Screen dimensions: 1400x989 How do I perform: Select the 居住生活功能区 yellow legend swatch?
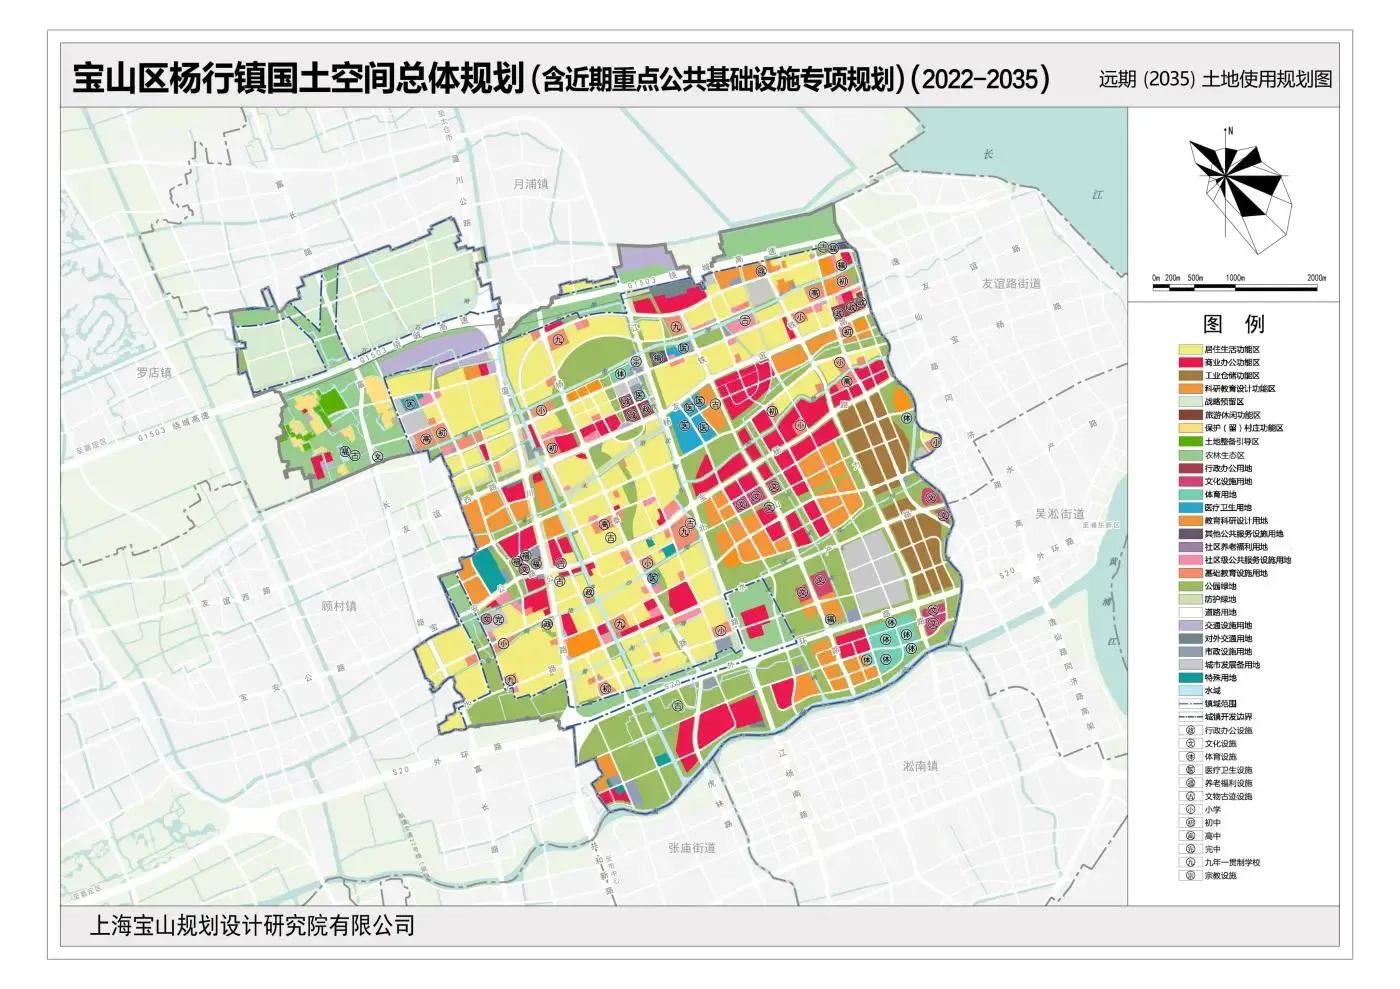point(1190,349)
